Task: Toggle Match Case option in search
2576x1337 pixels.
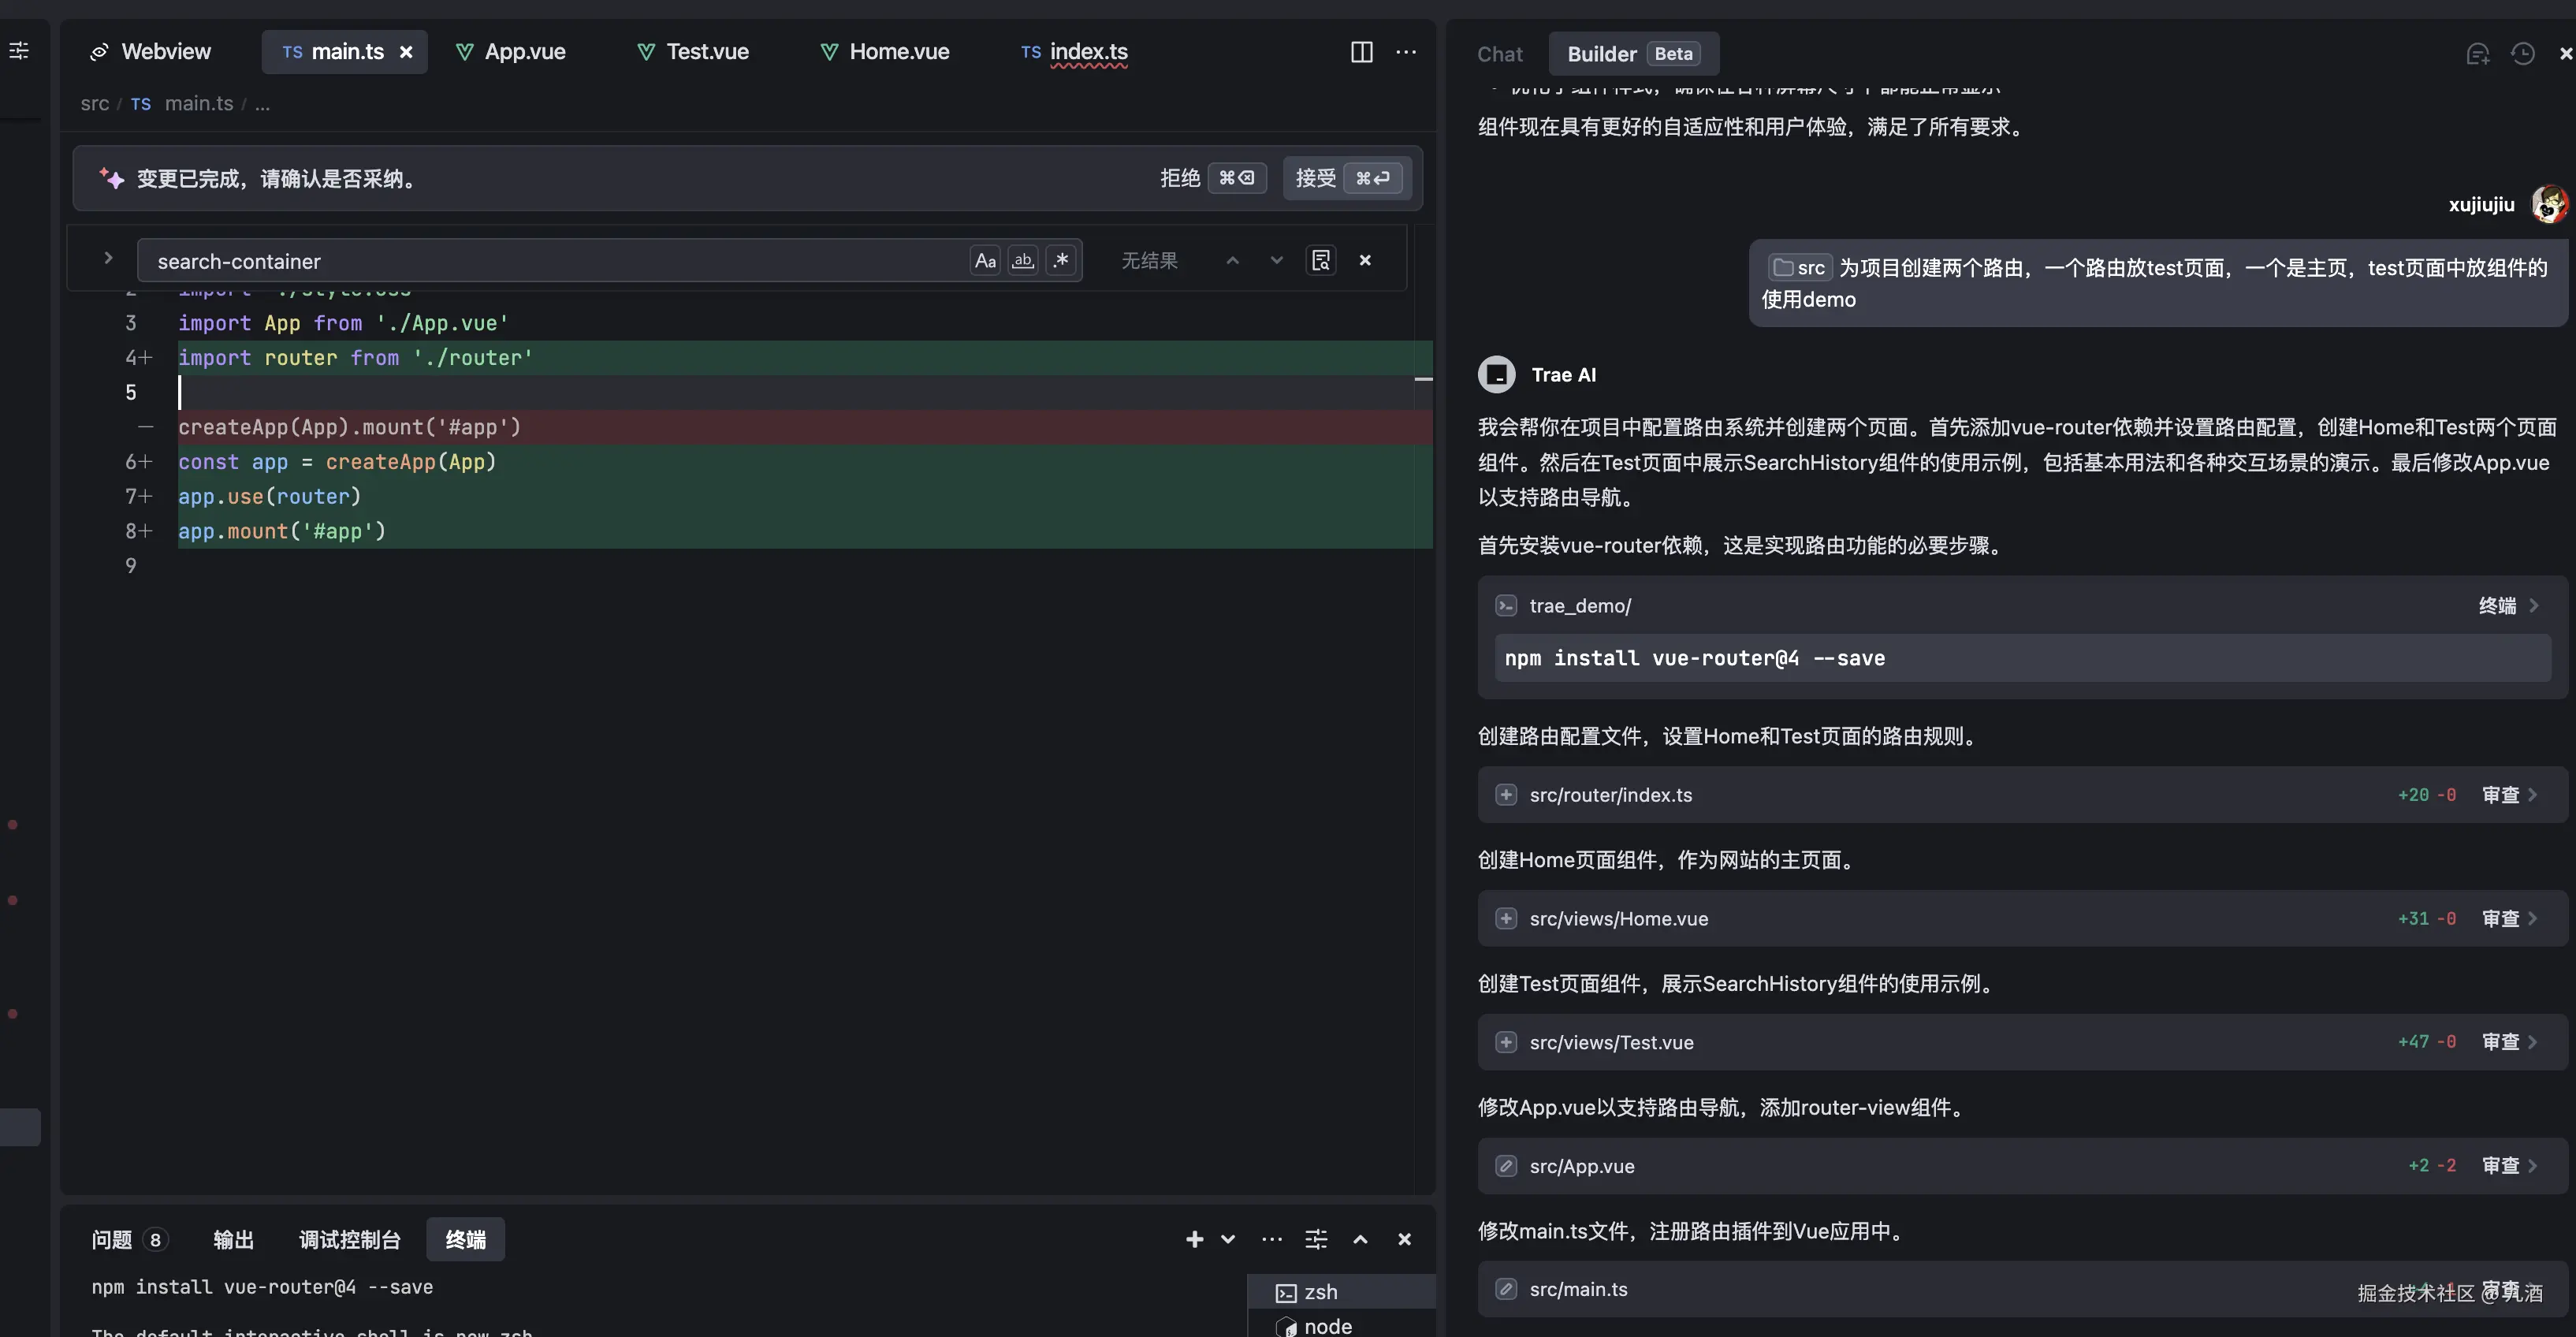Action: point(985,261)
